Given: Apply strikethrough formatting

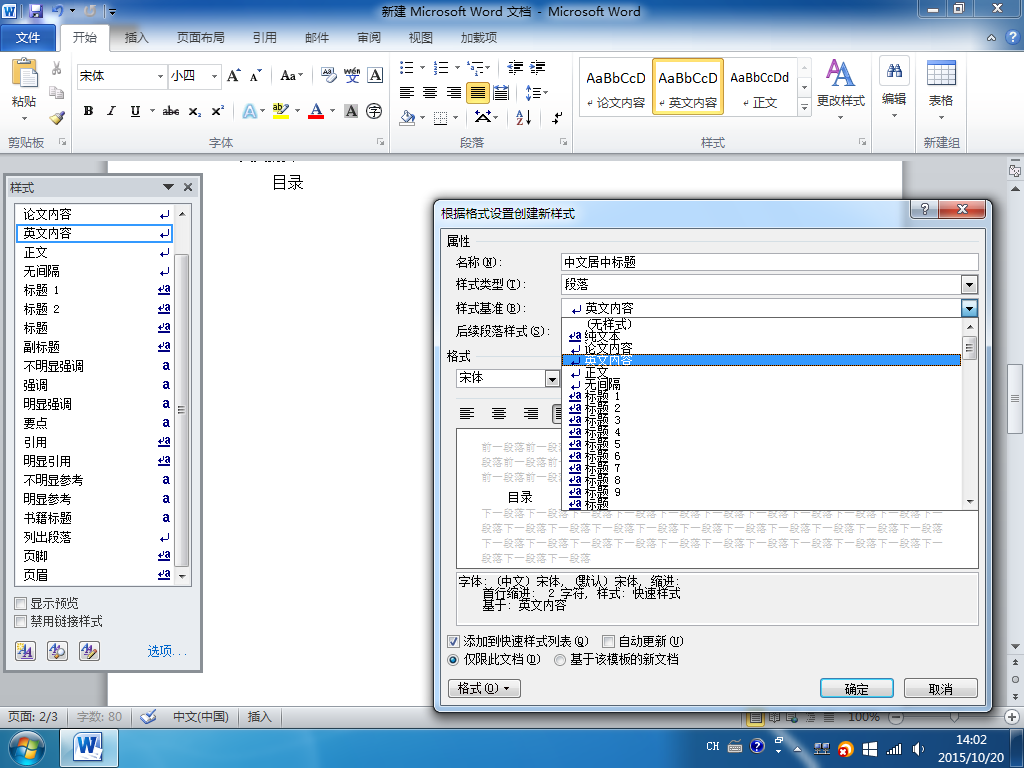Looking at the screenshot, I should coord(171,111).
